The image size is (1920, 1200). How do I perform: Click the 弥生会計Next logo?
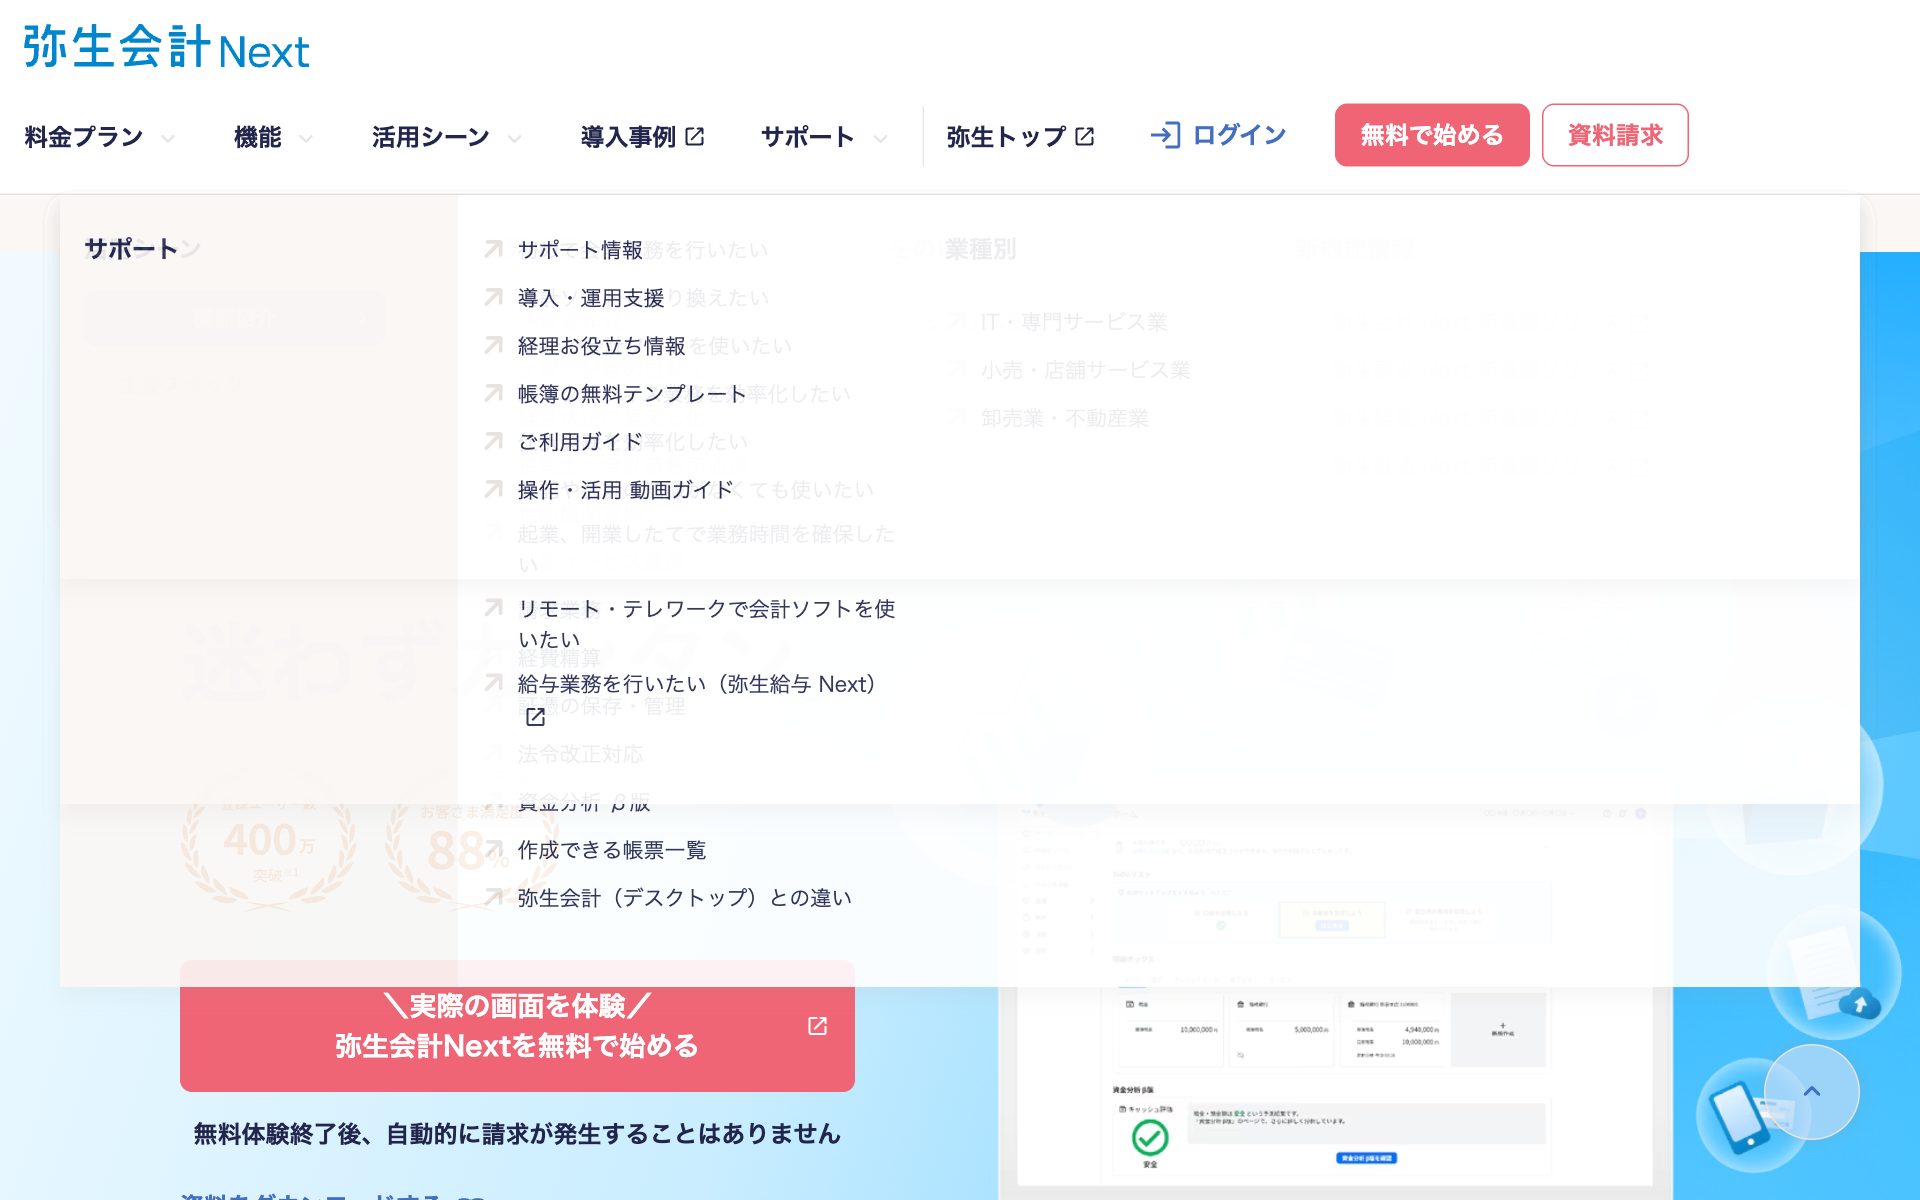(x=166, y=47)
